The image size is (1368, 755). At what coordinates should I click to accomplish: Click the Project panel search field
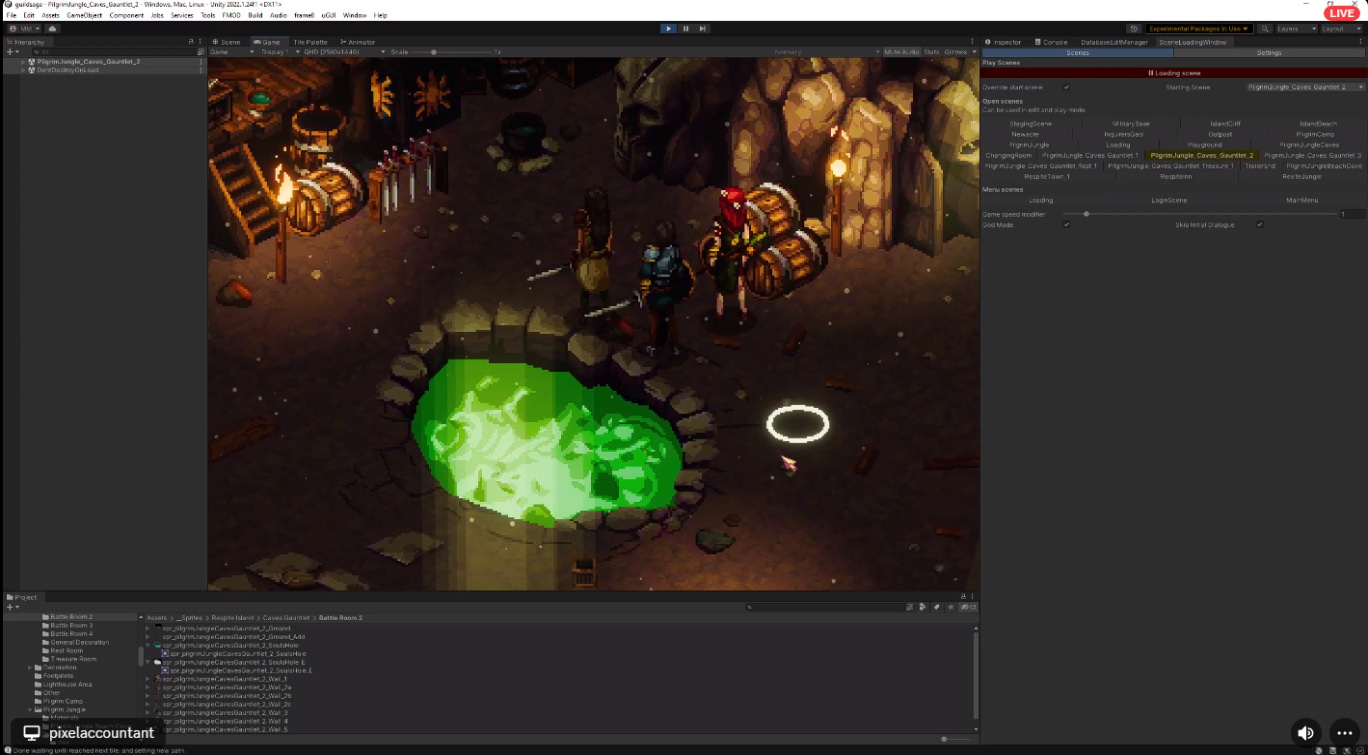825,607
